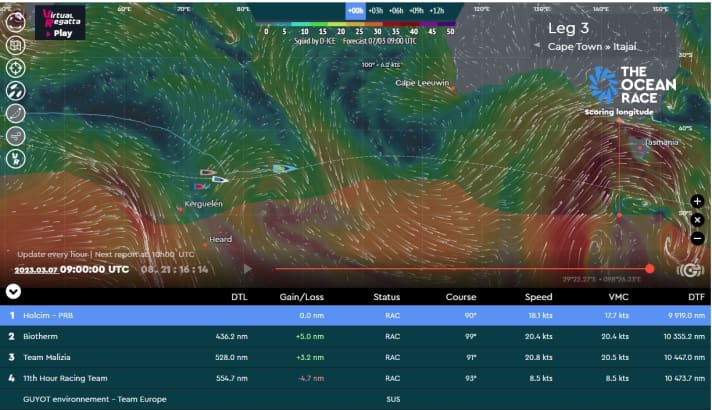This screenshot has height=410, width=712.
Task: Click the Cape Town » Itajaí route label
Action: (592, 47)
